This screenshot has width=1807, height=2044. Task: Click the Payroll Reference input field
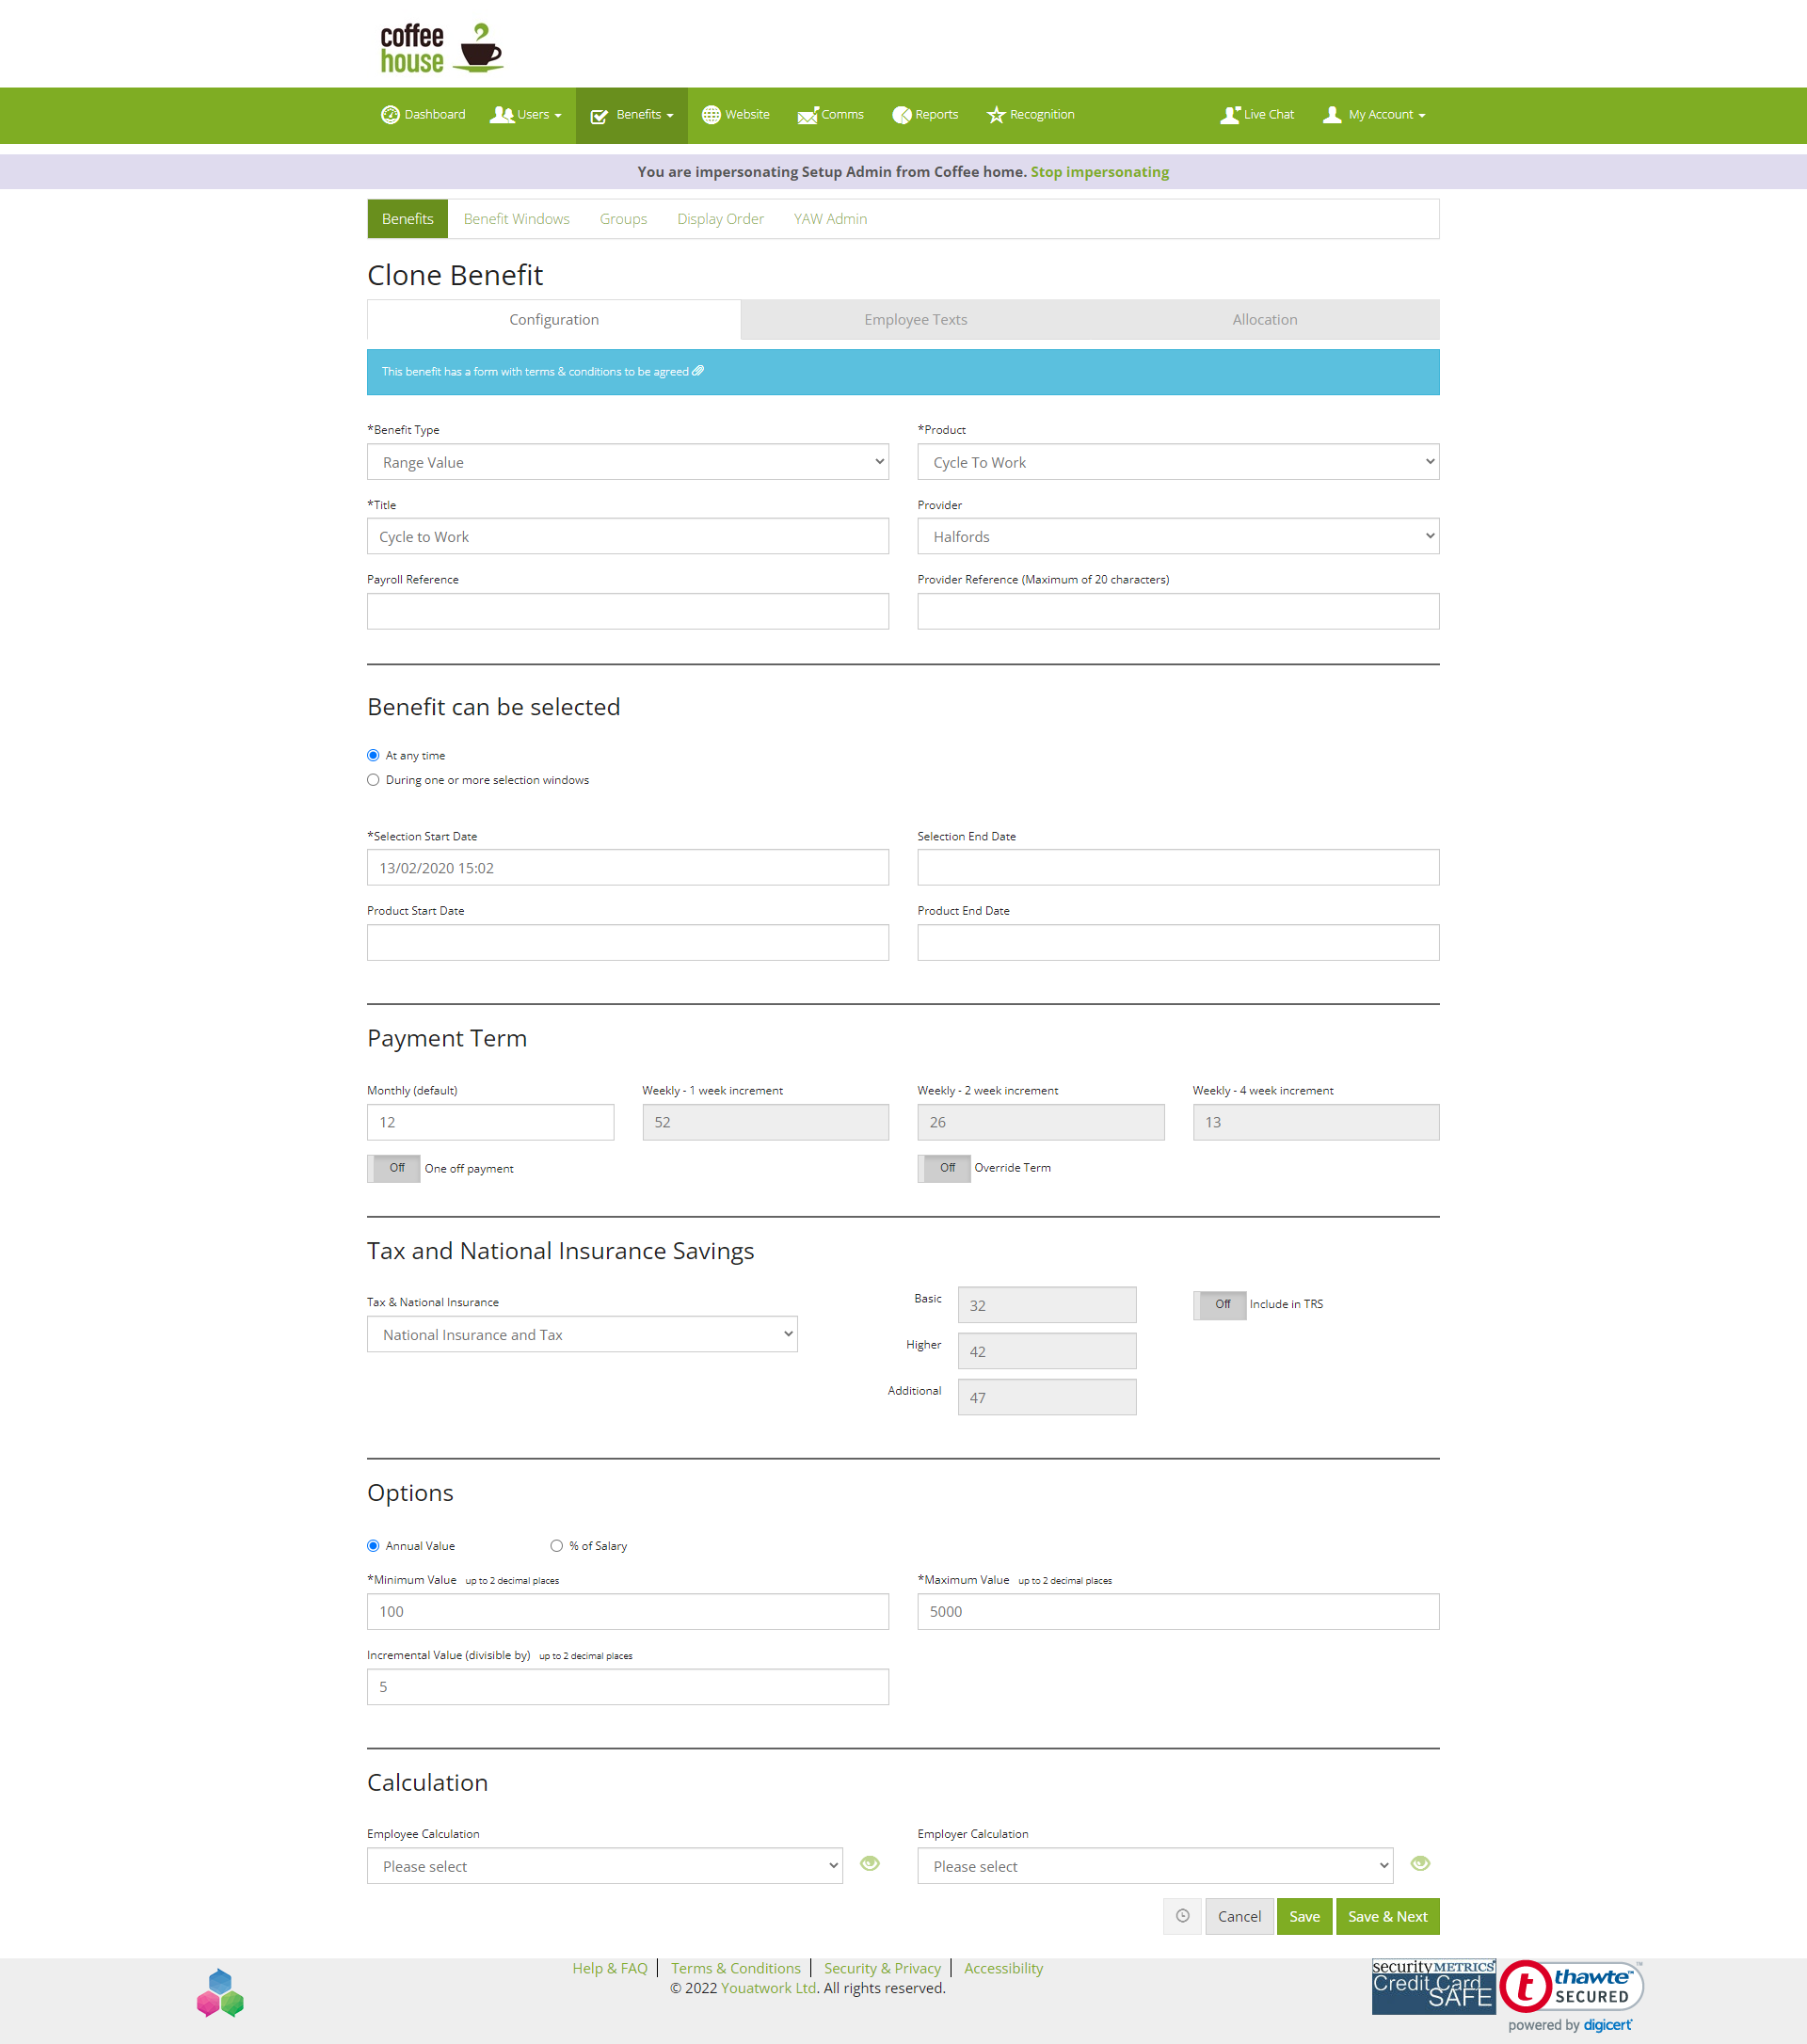click(628, 611)
